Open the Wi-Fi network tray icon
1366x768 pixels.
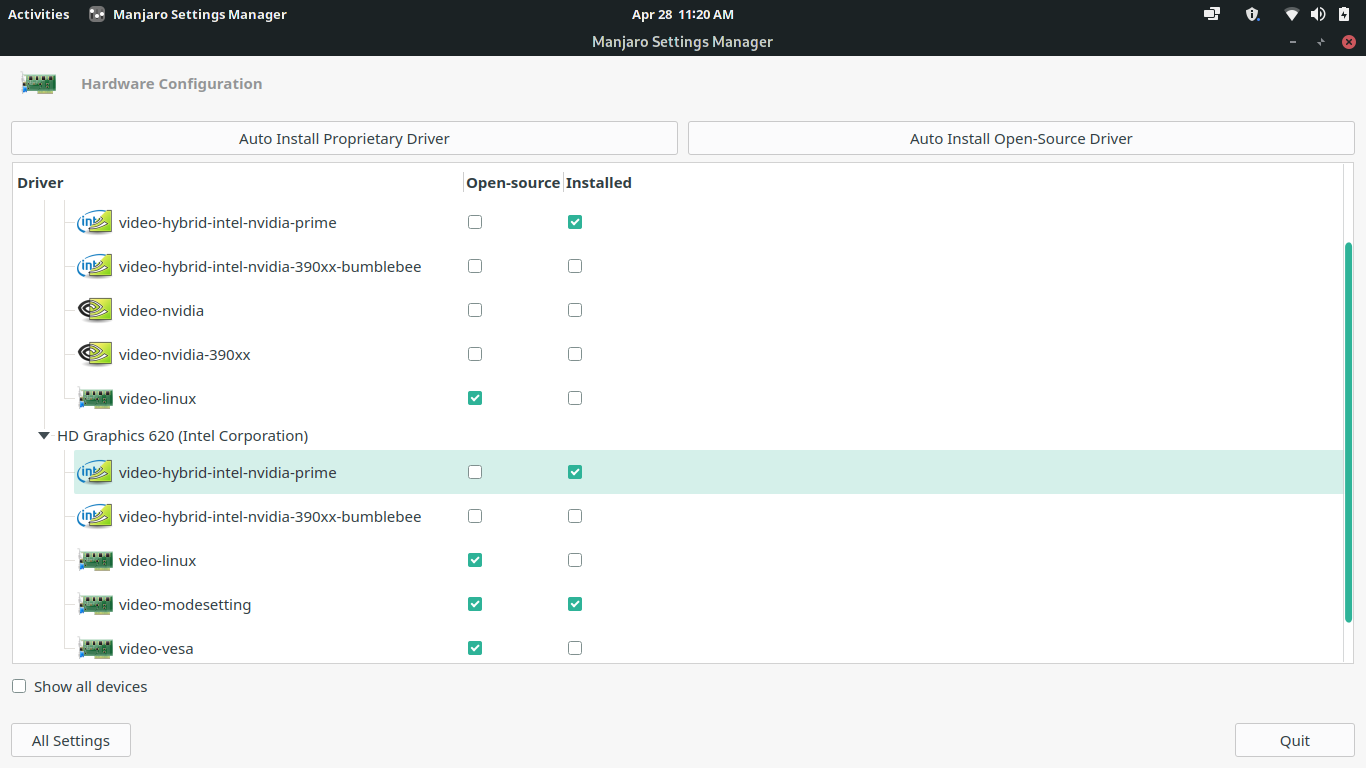coord(1292,14)
